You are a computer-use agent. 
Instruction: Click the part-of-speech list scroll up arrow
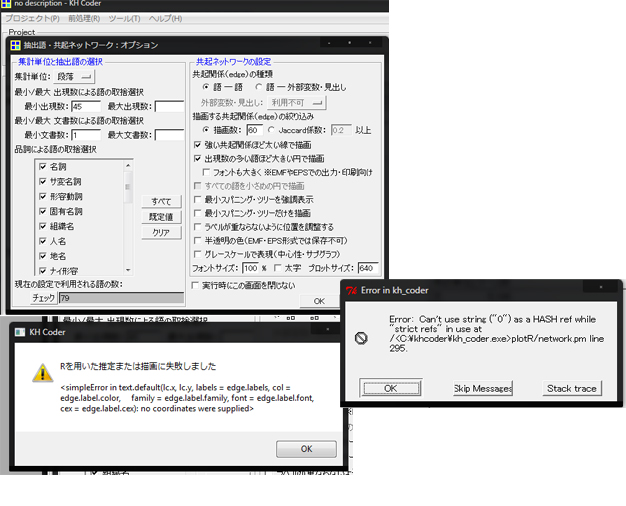click(x=128, y=165)
